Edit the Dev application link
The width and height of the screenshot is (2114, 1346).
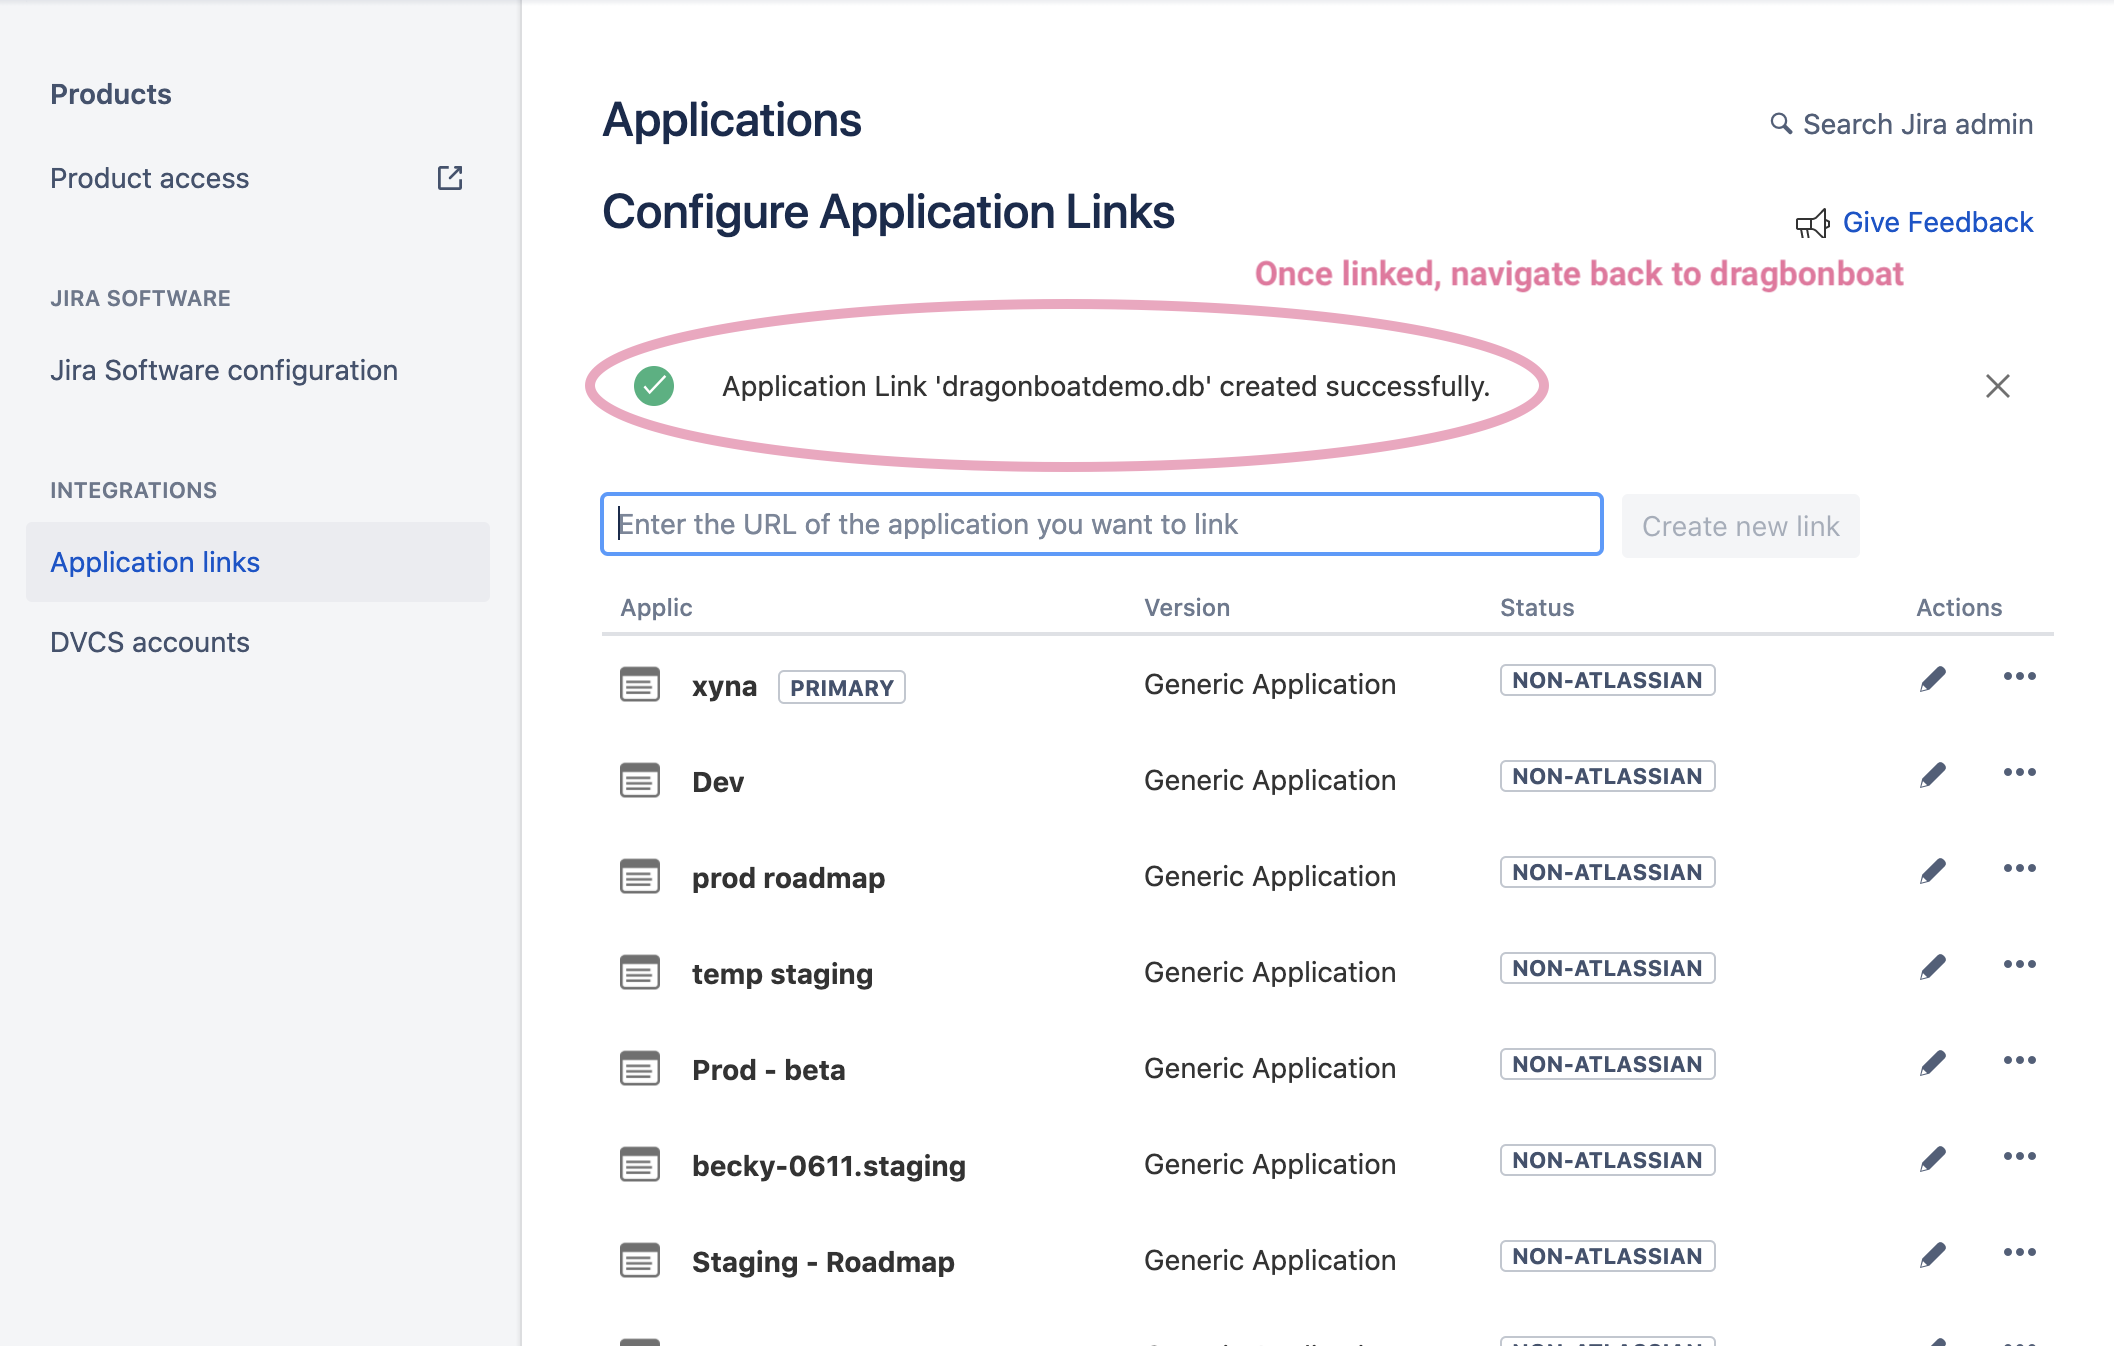tap(1933, 775)
